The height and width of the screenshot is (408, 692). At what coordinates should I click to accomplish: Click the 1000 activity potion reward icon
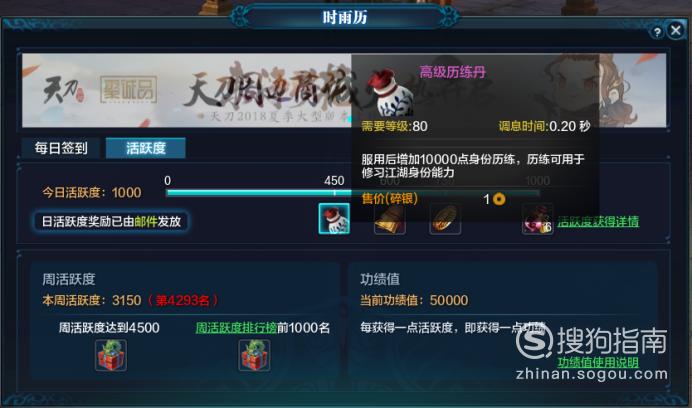tap(537, 219)
